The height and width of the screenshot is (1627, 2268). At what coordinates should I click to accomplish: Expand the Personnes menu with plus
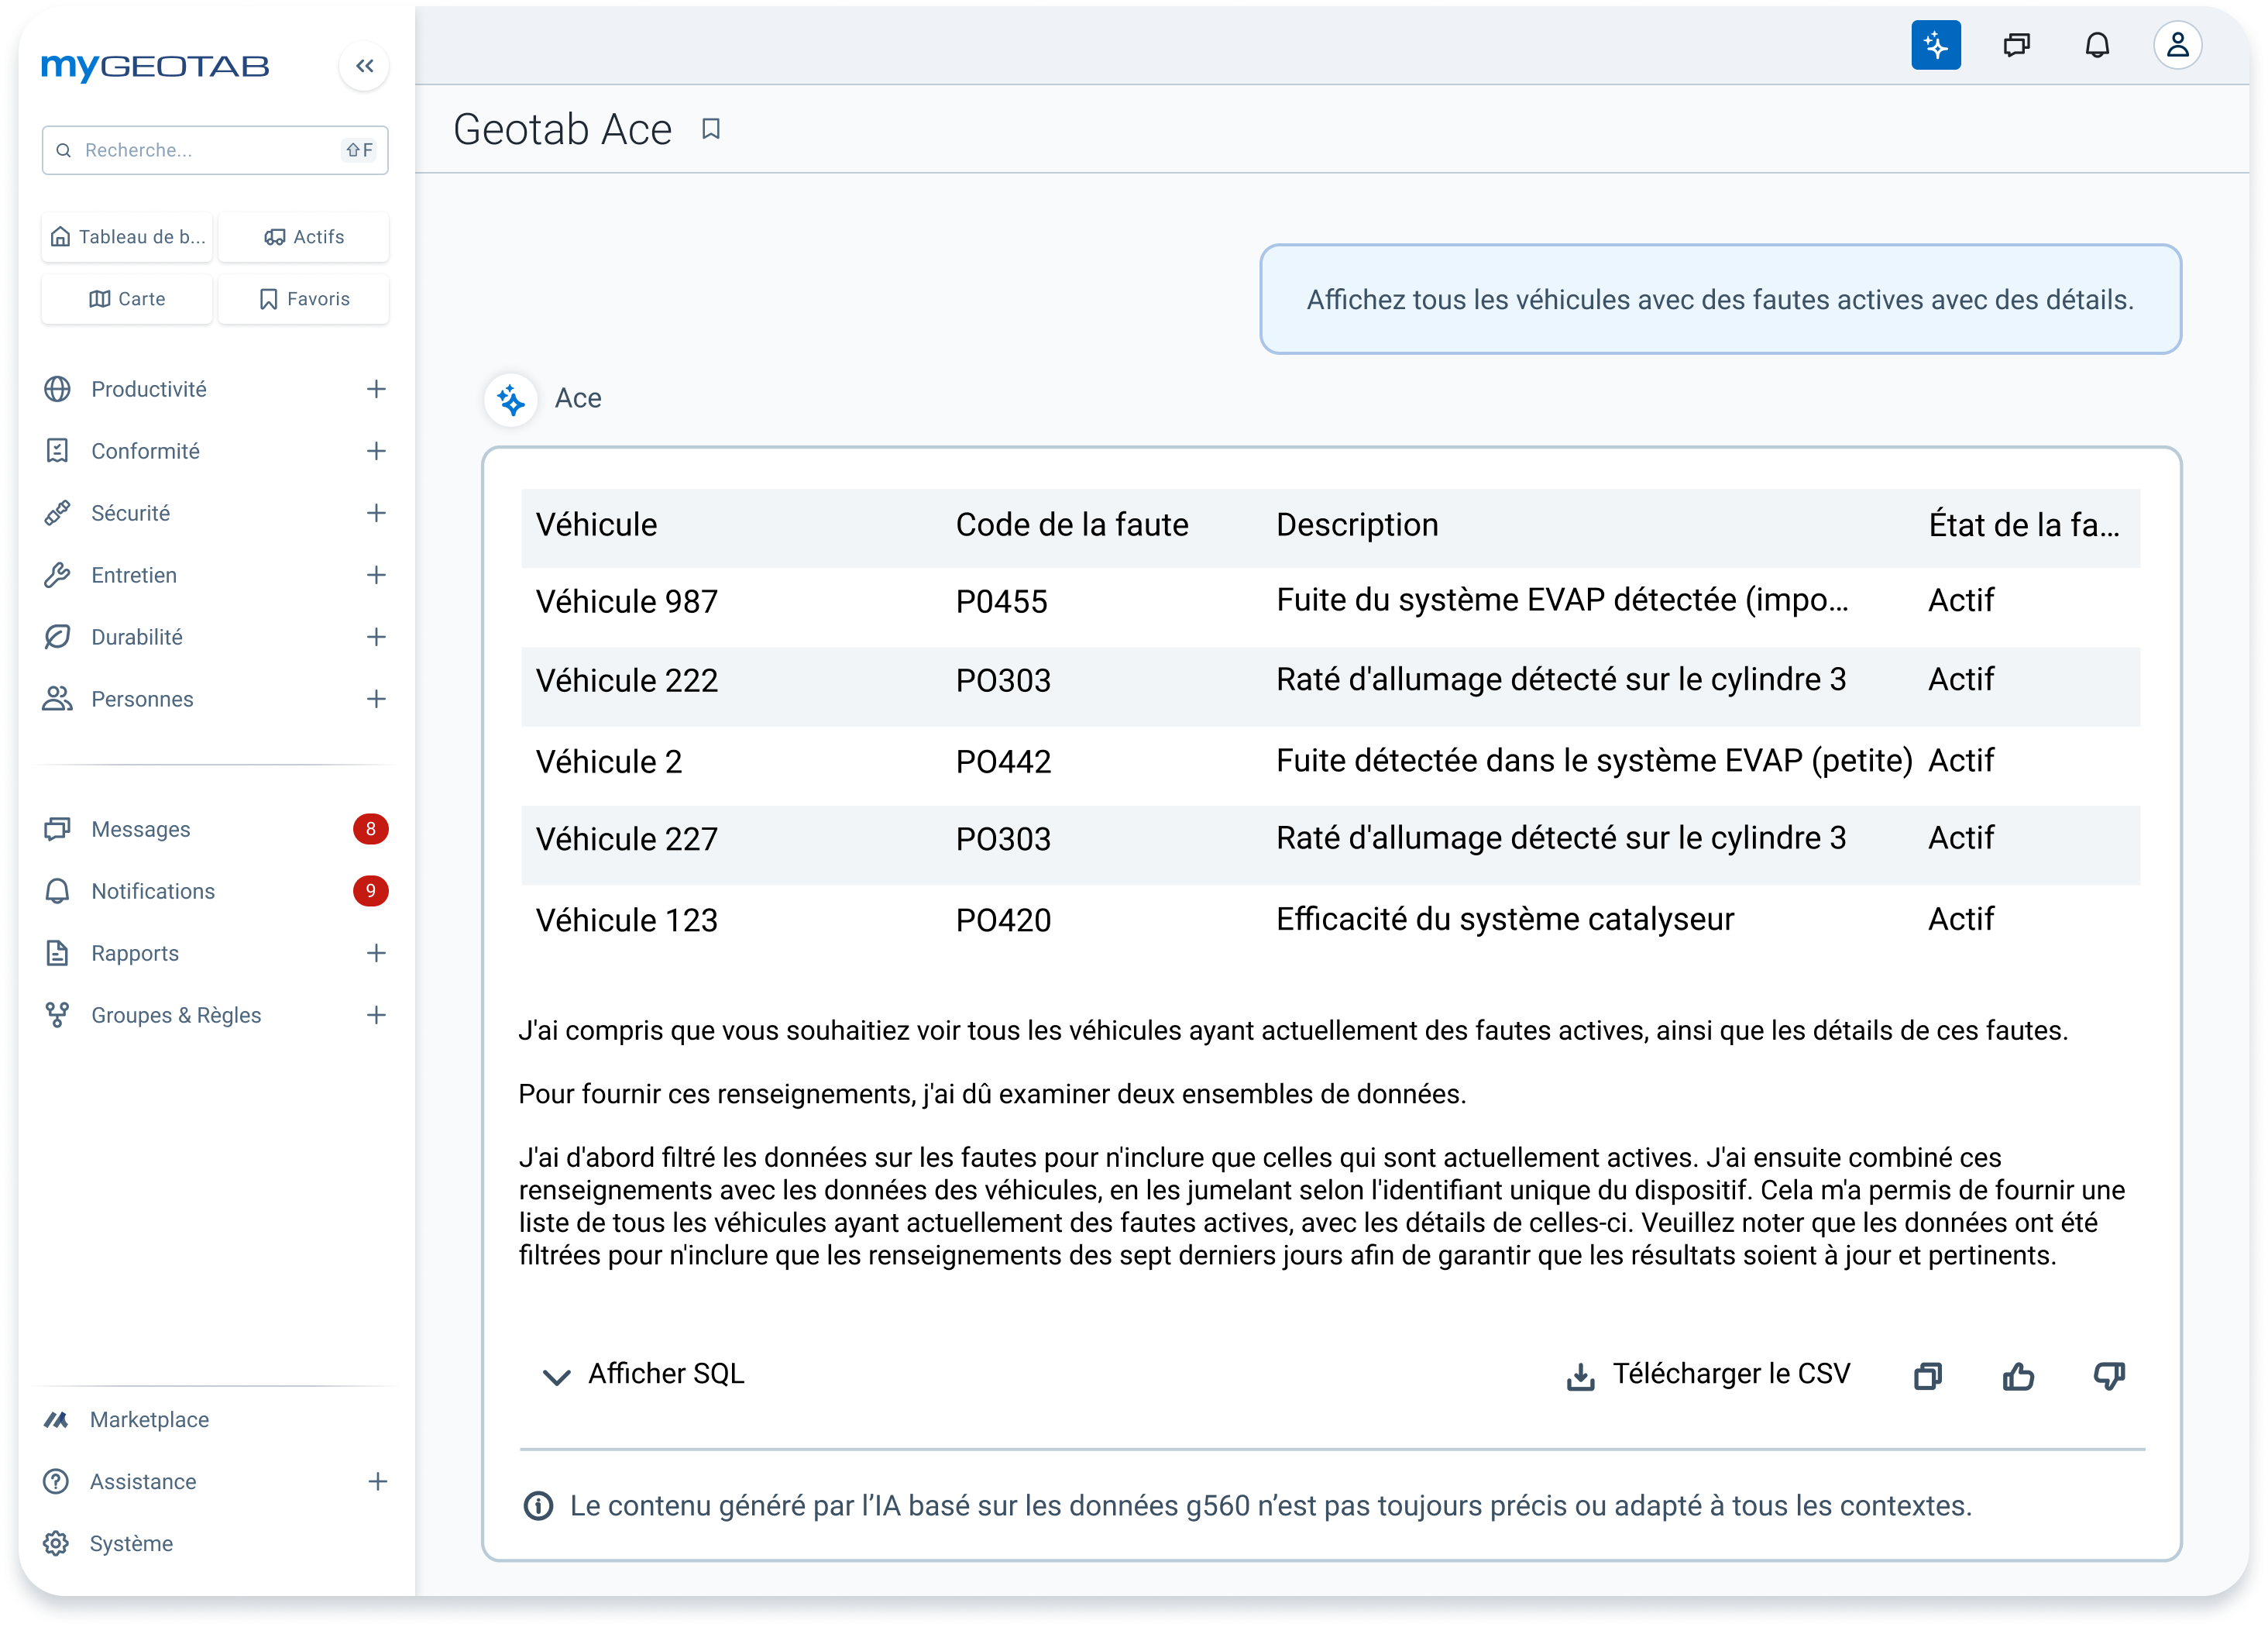[376, 699]
